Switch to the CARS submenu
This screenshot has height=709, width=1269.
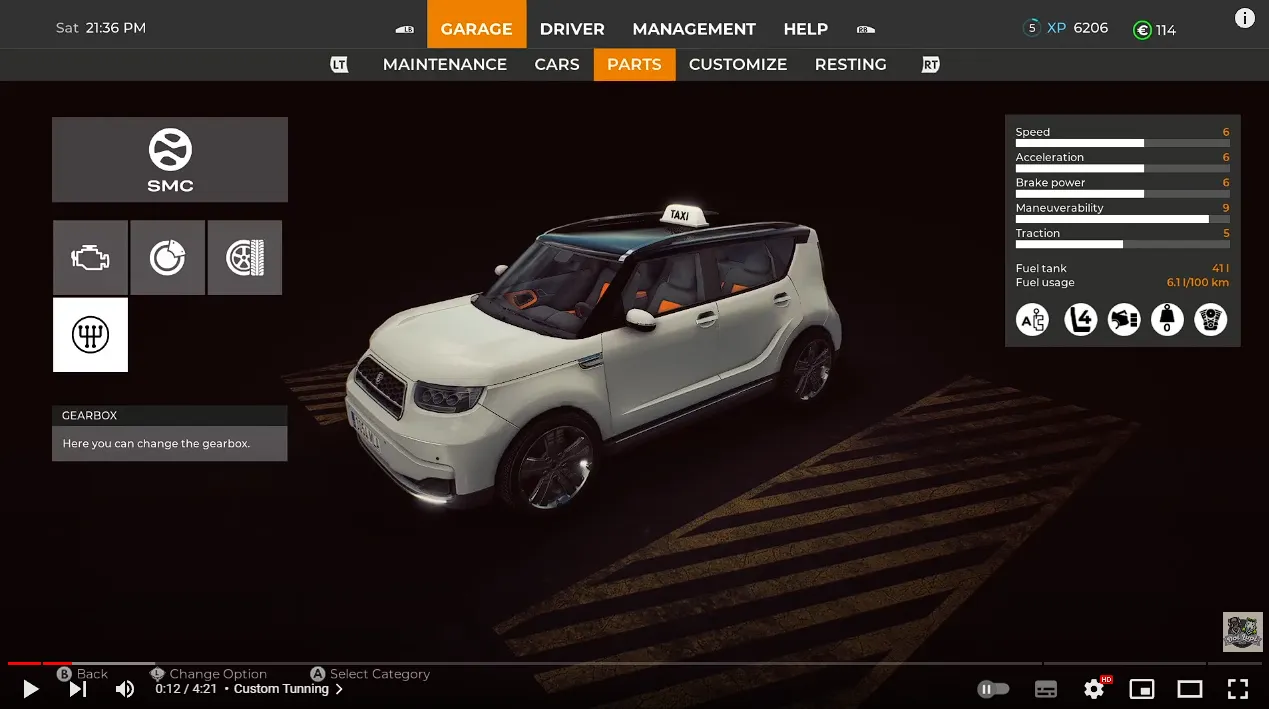pos(557,64)
